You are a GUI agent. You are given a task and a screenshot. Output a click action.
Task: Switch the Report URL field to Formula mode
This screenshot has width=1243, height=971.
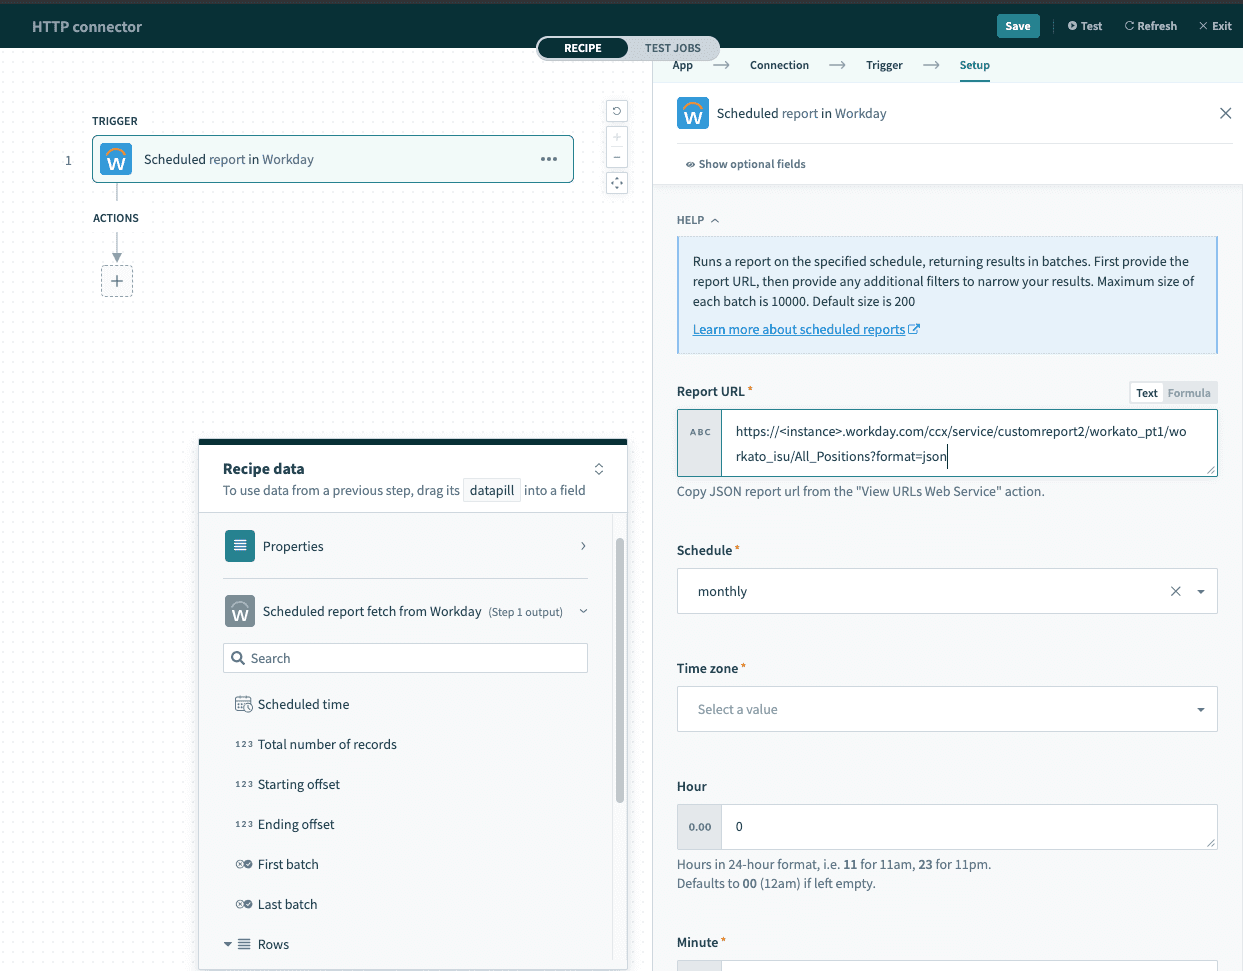(1190, 392)
